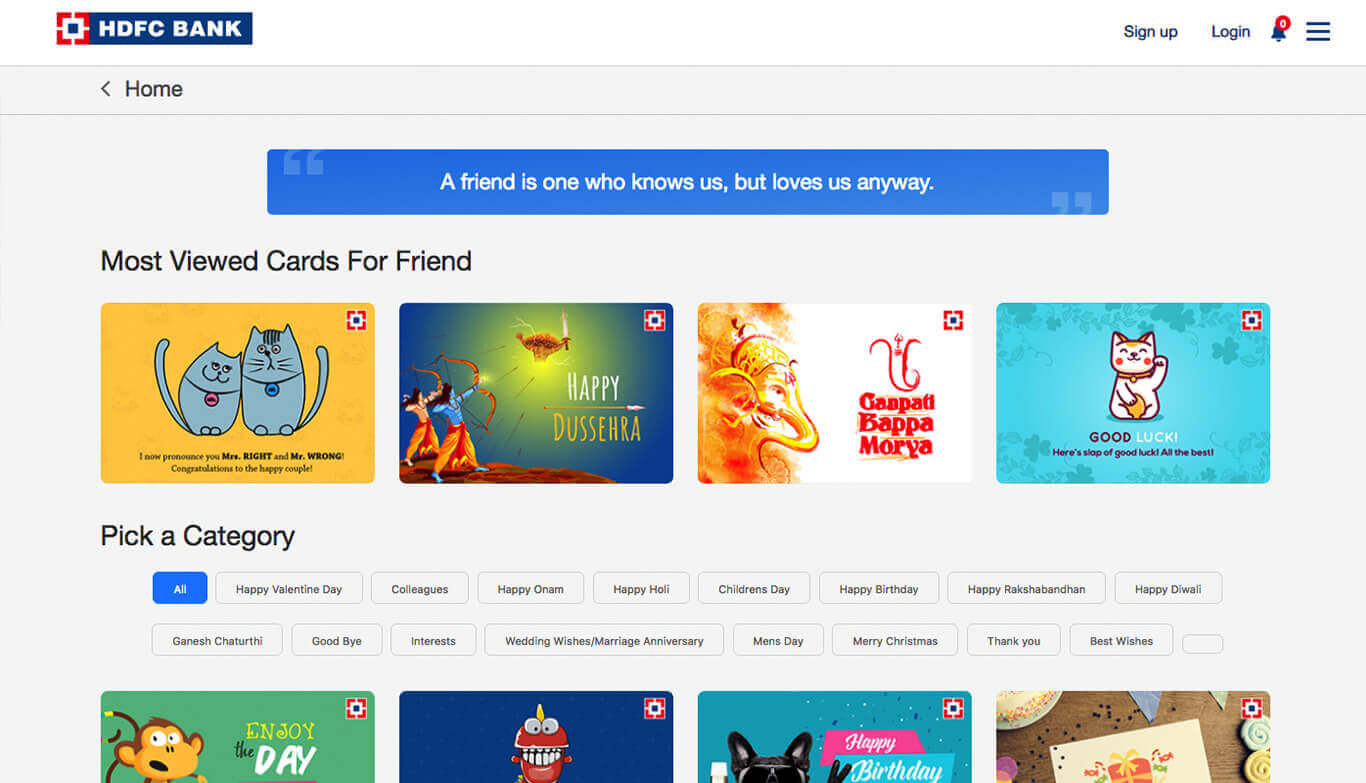The height and width of the screenshot is (783, 1366).
Task: Click HDFC logo badge on cats card
Action: (x=356, y=321)
